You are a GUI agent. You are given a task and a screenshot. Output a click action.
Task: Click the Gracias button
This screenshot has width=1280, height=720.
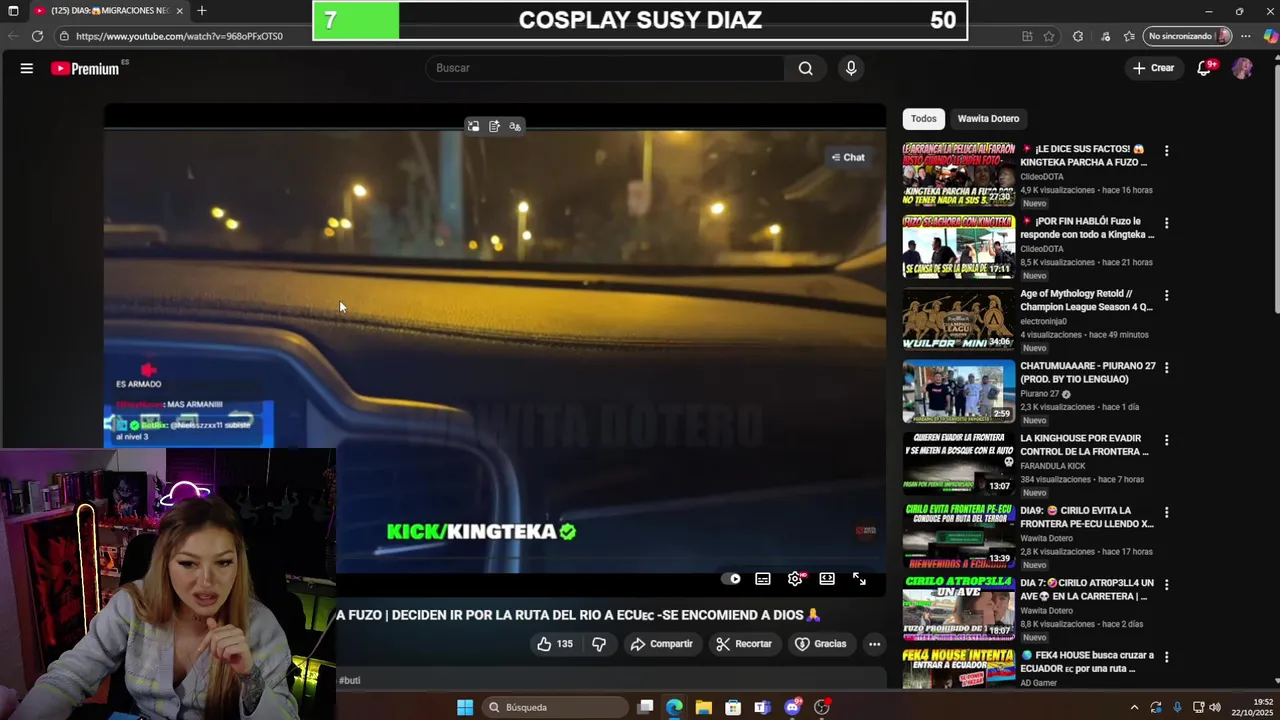click(821, 644)
